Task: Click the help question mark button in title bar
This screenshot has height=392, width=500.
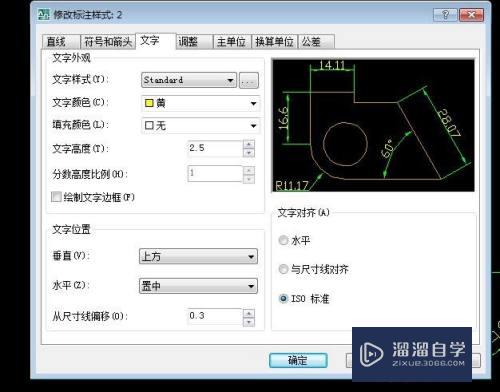Action: [x=445, y=15]
